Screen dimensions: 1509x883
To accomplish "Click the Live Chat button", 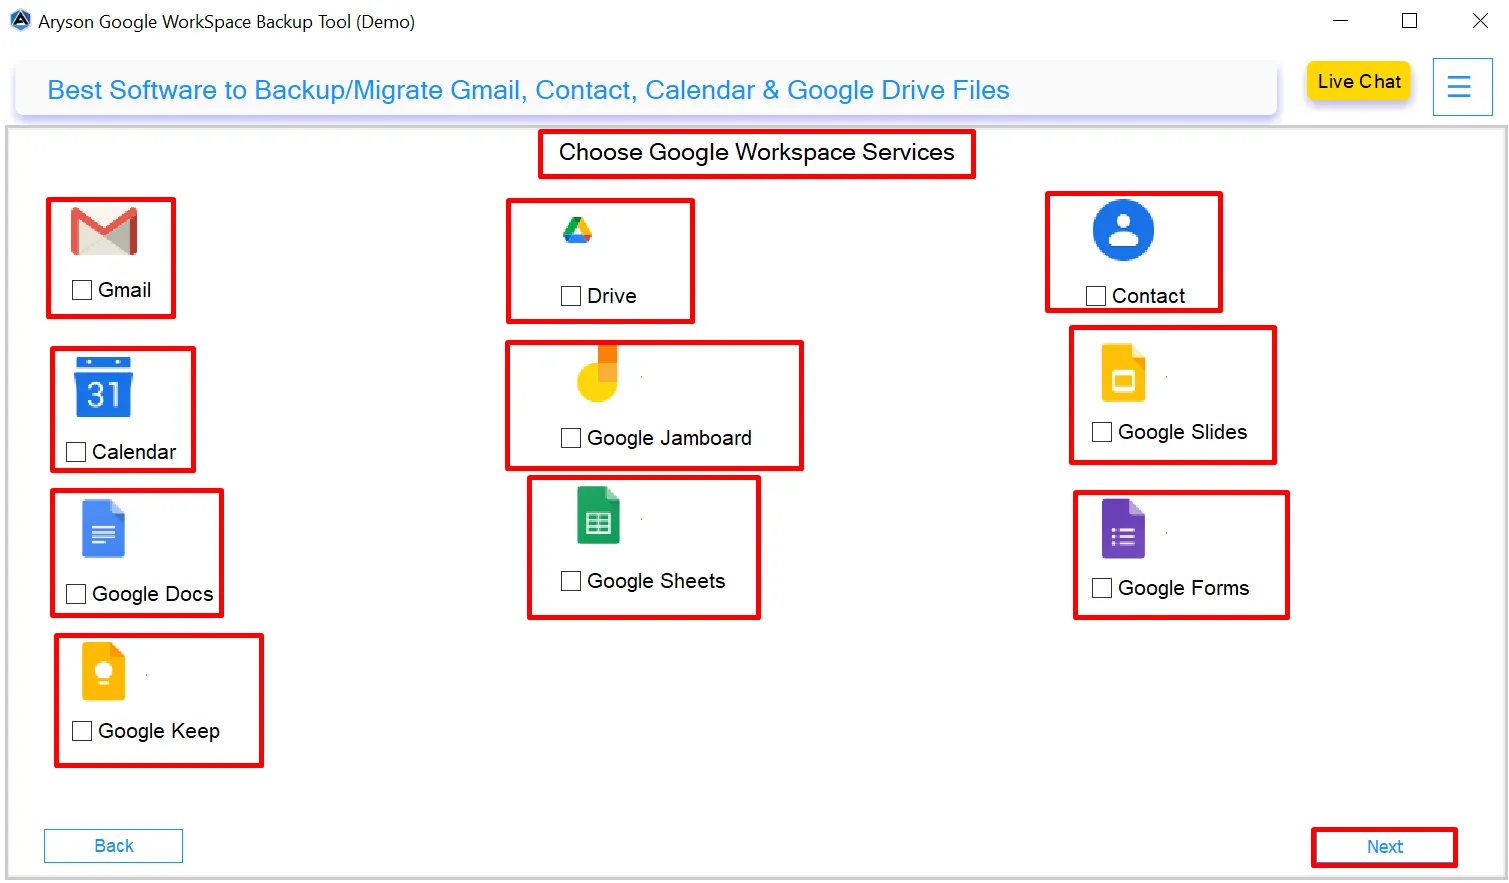I will pyautogui.click(x=1358, y=81).
